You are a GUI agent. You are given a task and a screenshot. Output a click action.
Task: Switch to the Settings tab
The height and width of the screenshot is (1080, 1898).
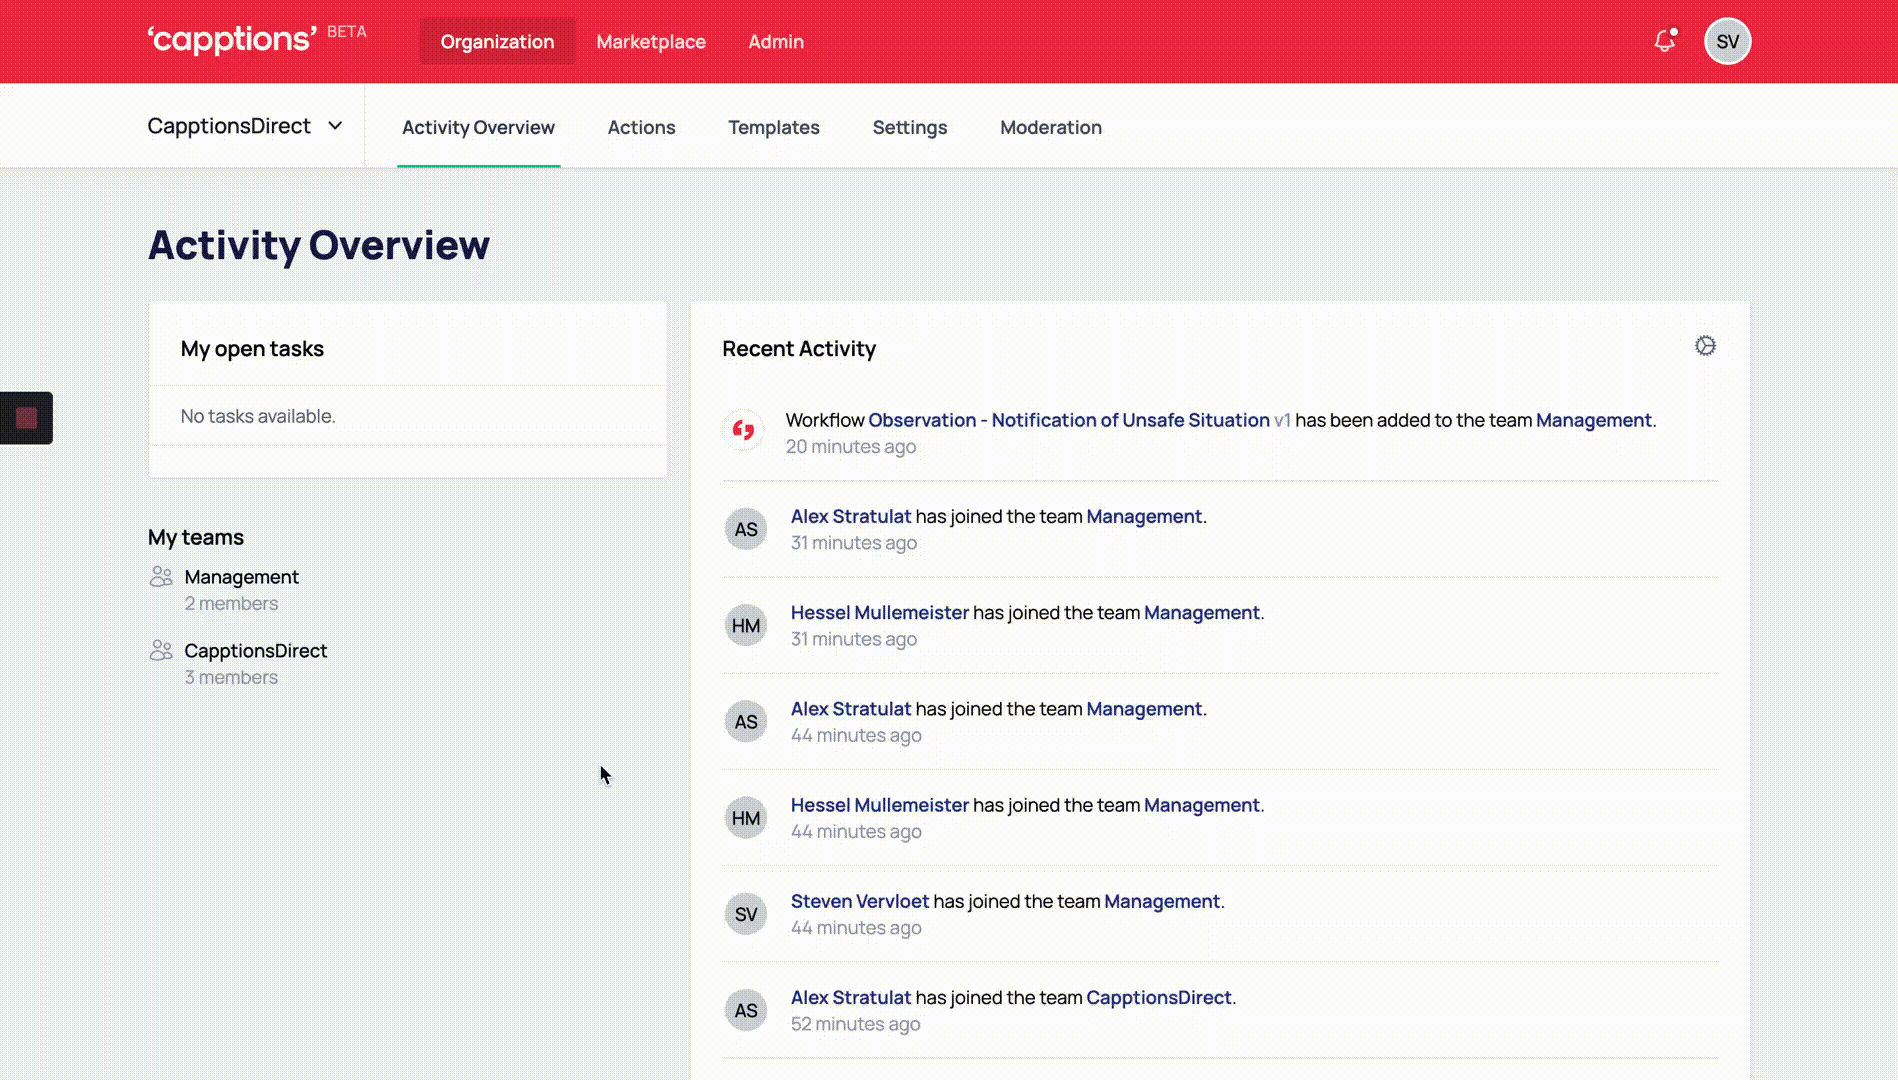click(910, 127)
